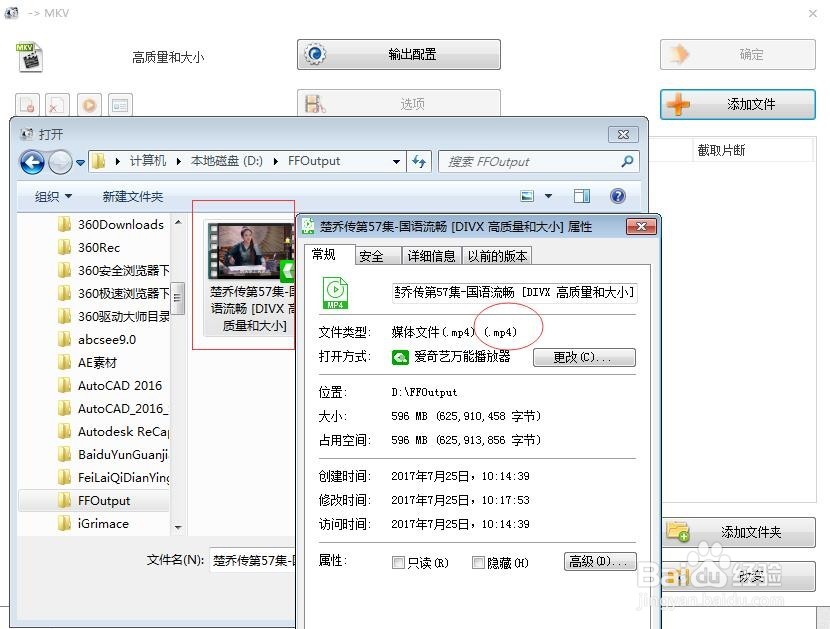This screenshot has height=629, width=830.
Task: Click the 更改 button to change default player
Action: tap(584, 358)
